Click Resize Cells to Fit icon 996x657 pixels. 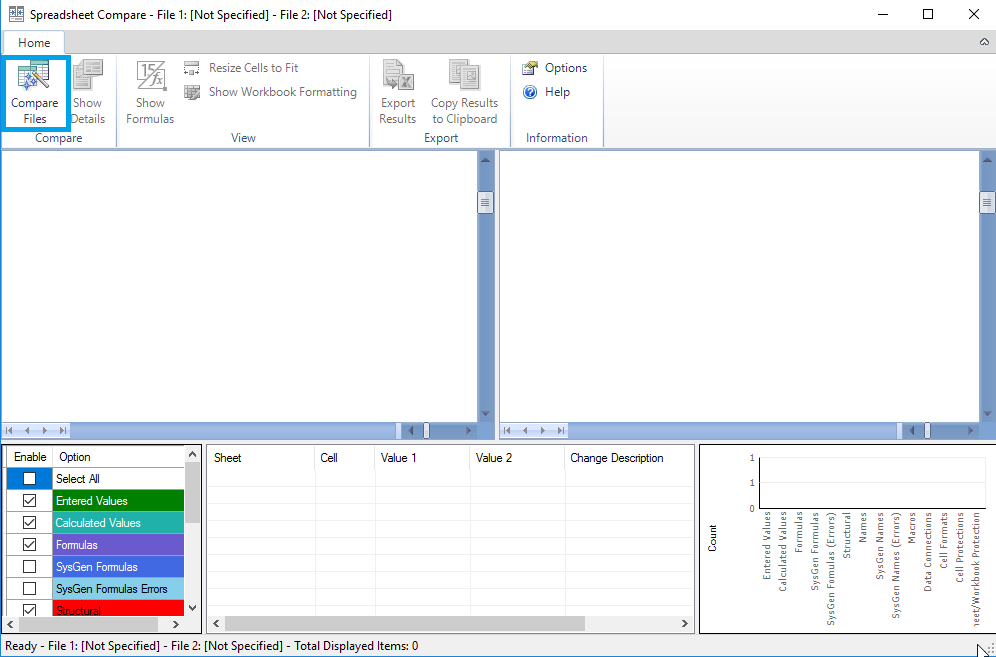[192, 68]
